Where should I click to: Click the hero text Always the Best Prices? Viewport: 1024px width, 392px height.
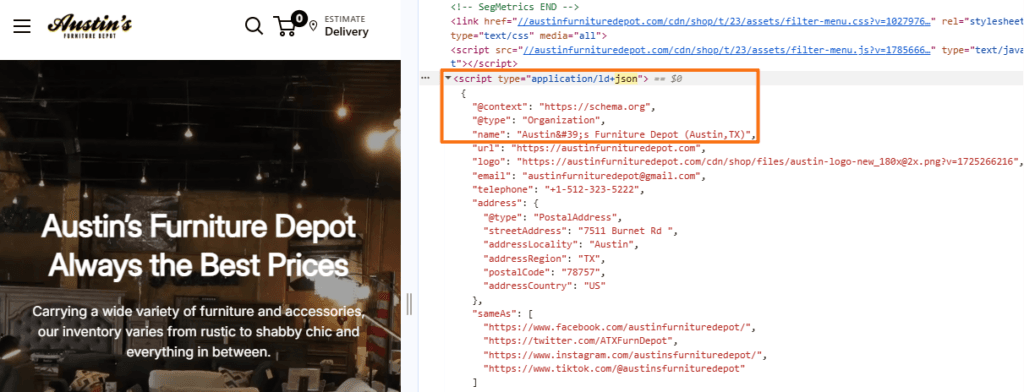pyautogui.click(x=199, y=266)
